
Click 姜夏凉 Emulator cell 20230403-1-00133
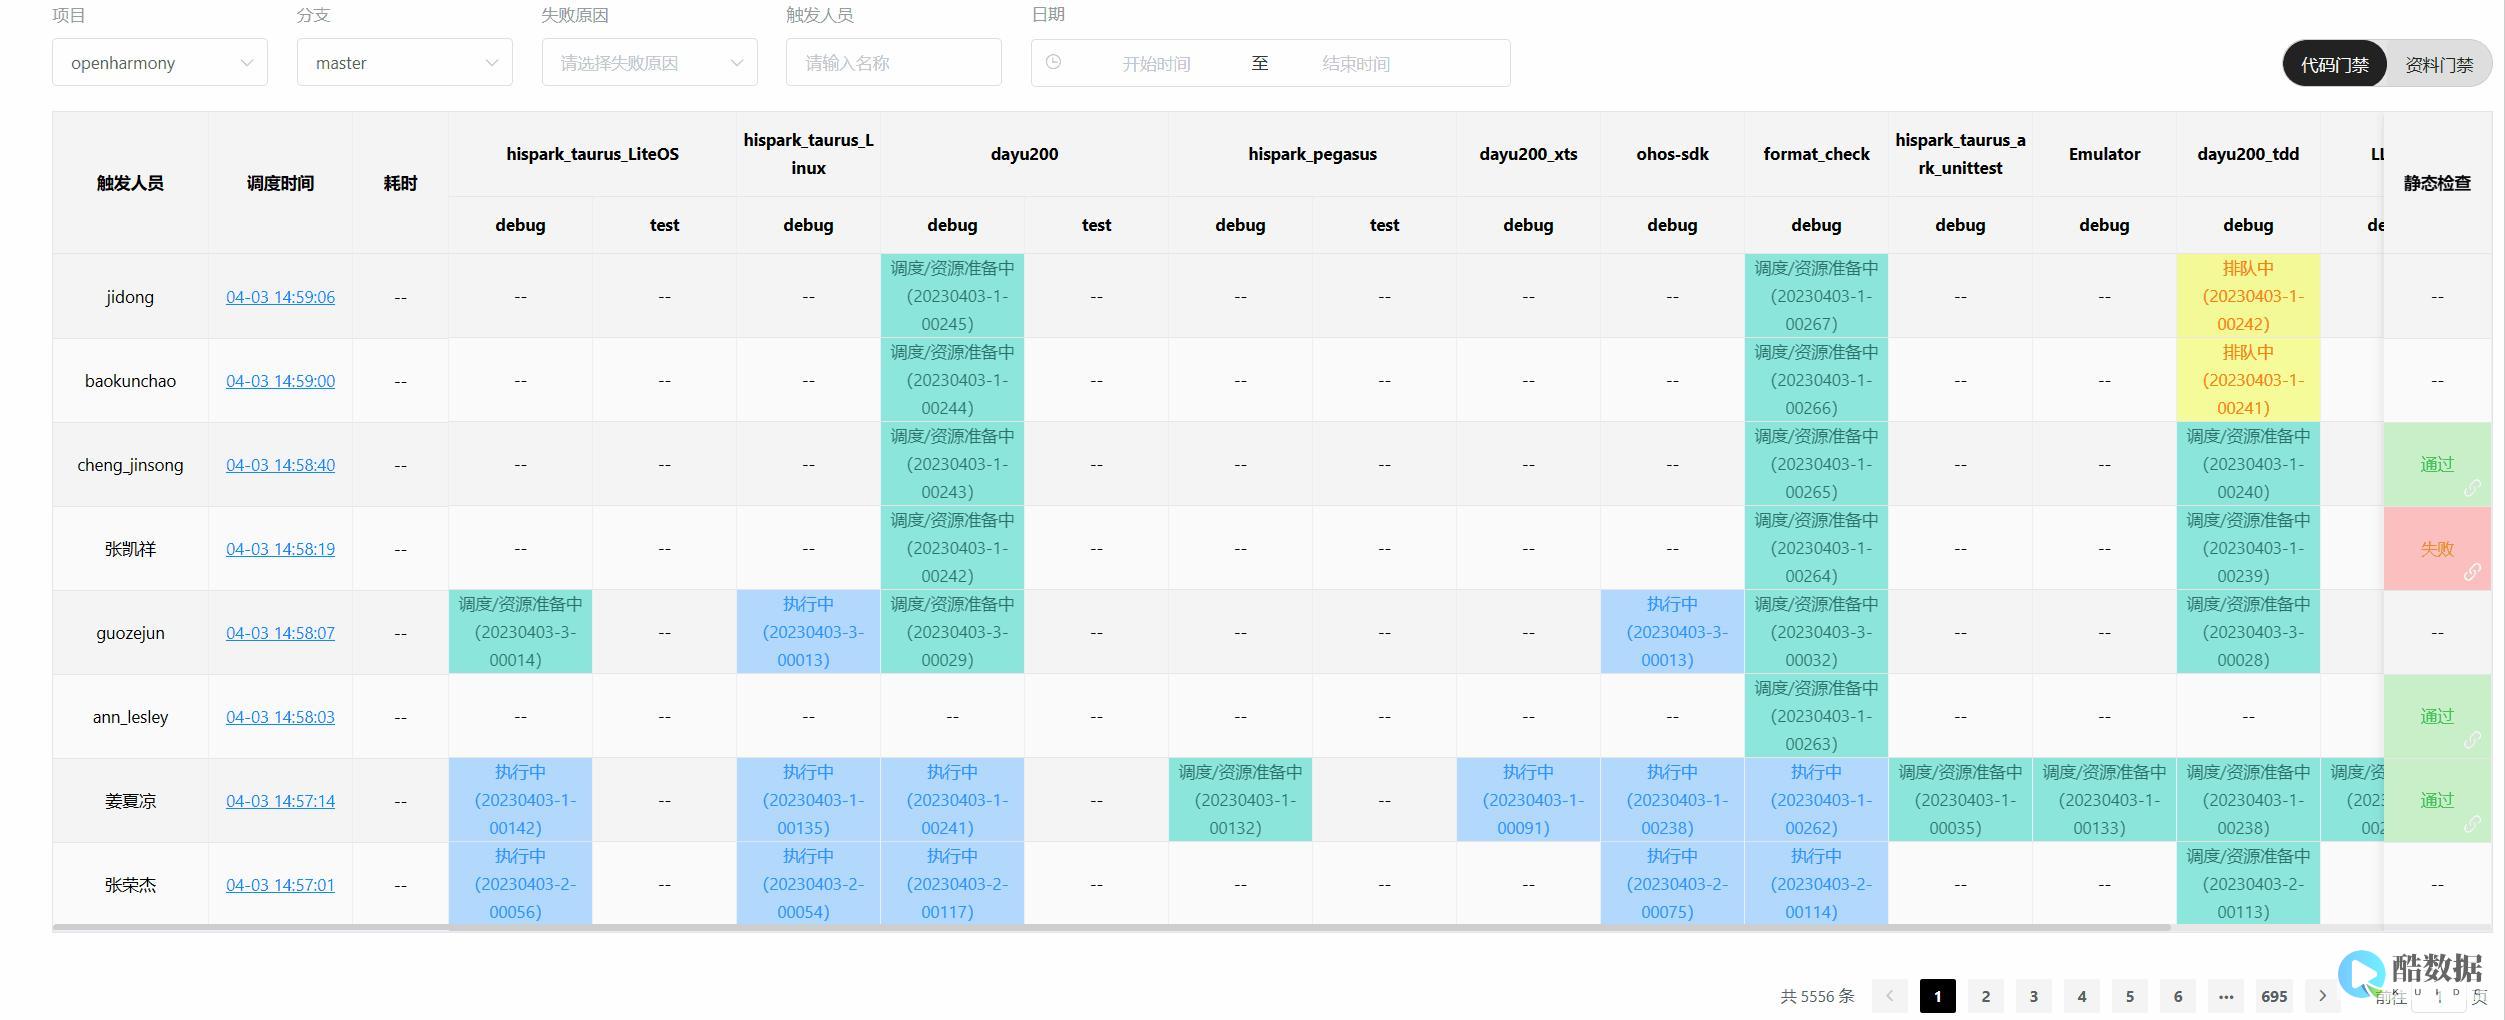(2104, 800)
